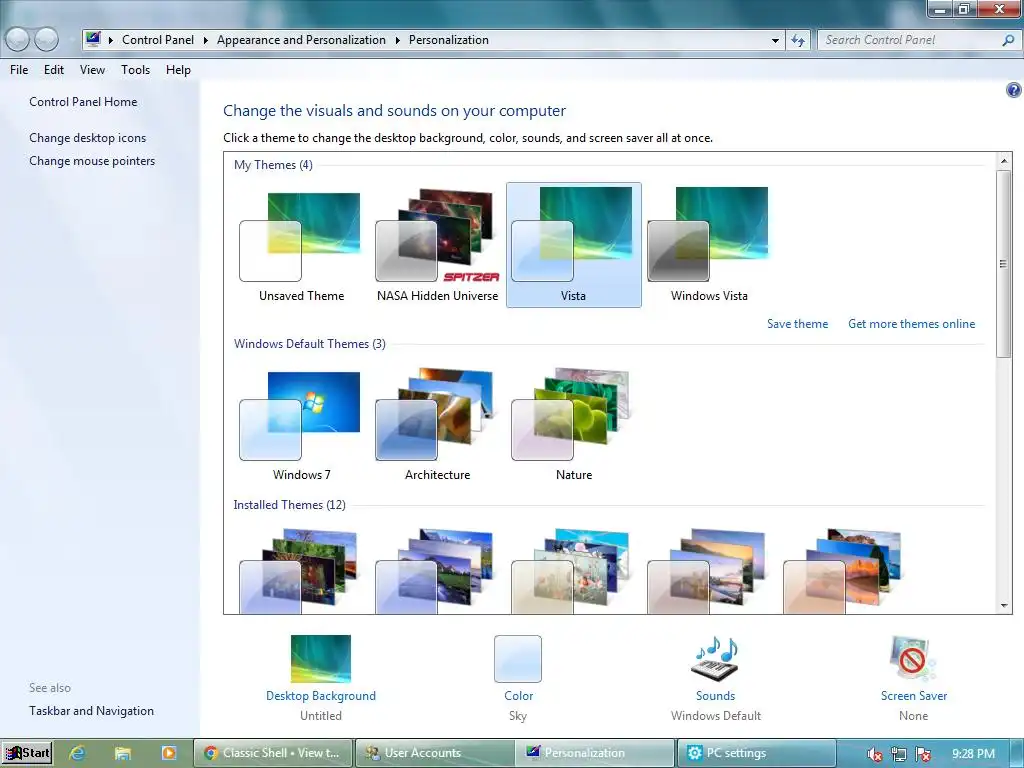
Task: Open Internet Explorer from taskbar
Action: (78, 753)
